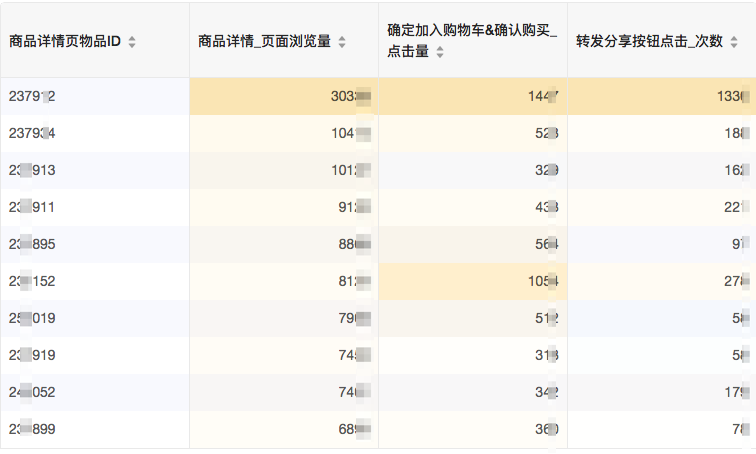Select the 商品详情页物品ID header text
Viewport: 756px width, 454px height.
[x=65, y=42]
